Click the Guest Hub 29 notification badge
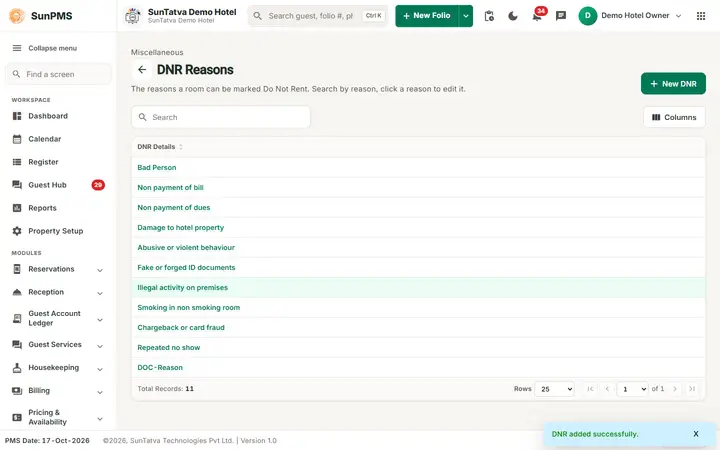This screenshot has height=450, width=720. pos(98,185)
